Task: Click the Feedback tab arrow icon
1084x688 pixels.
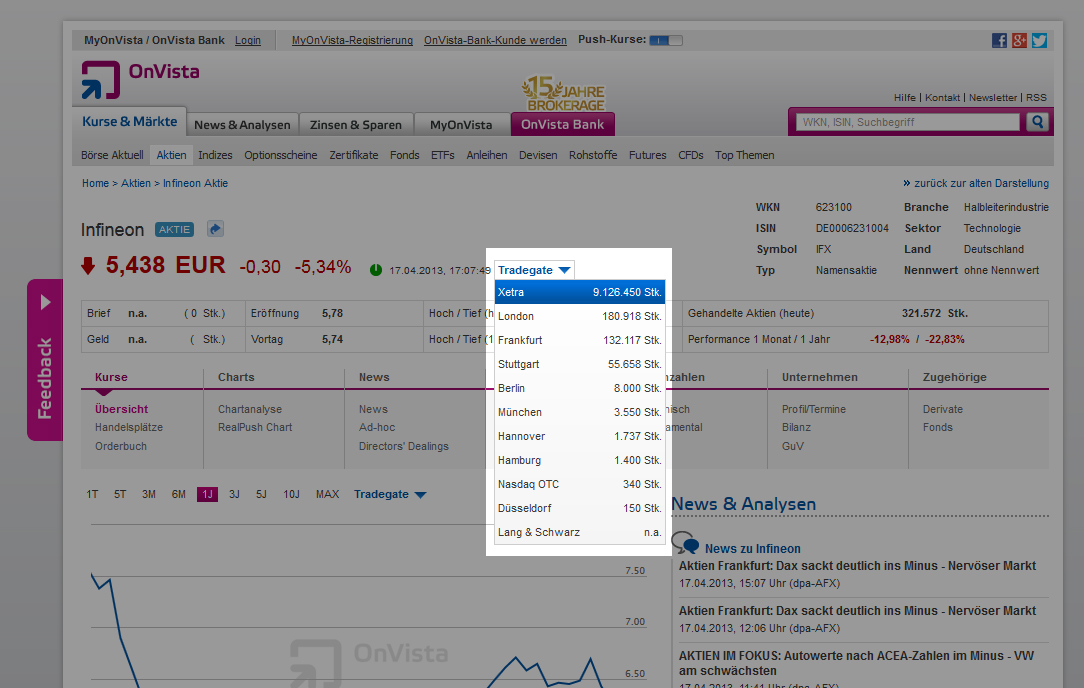Action: pyautogui.click(x=45, y=302)
